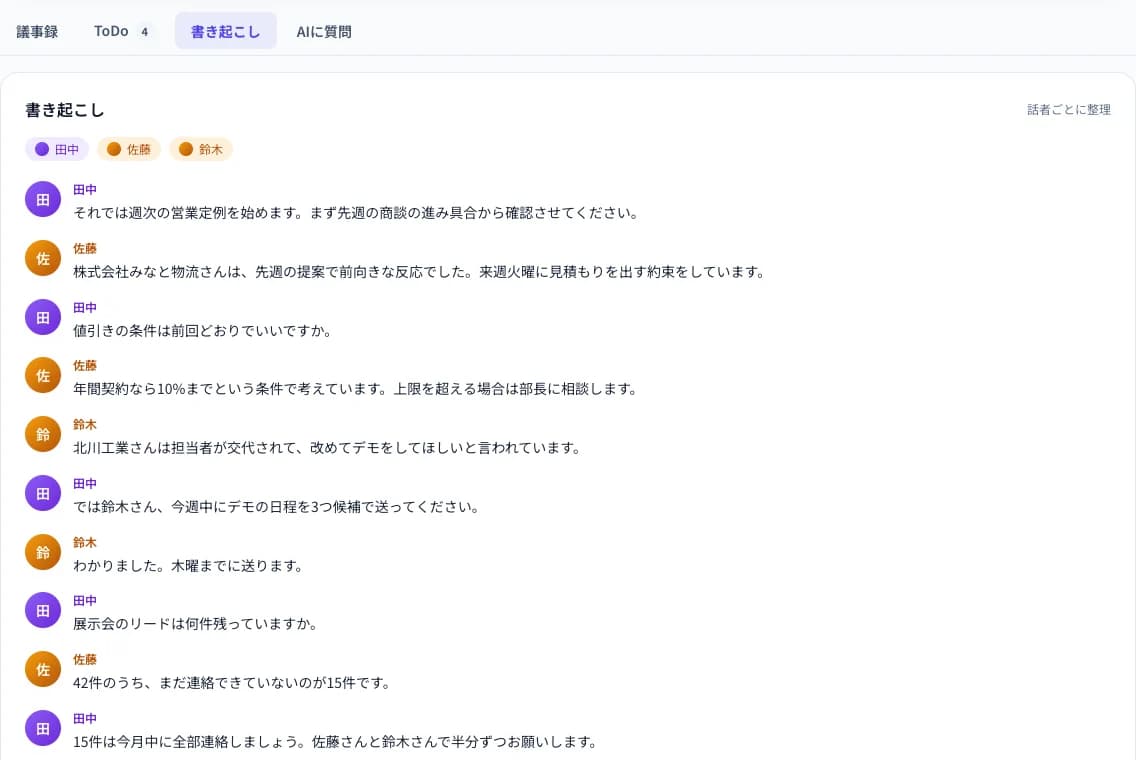Select text 値引きの条件は前回どおりでいいですか

point(202,331)
